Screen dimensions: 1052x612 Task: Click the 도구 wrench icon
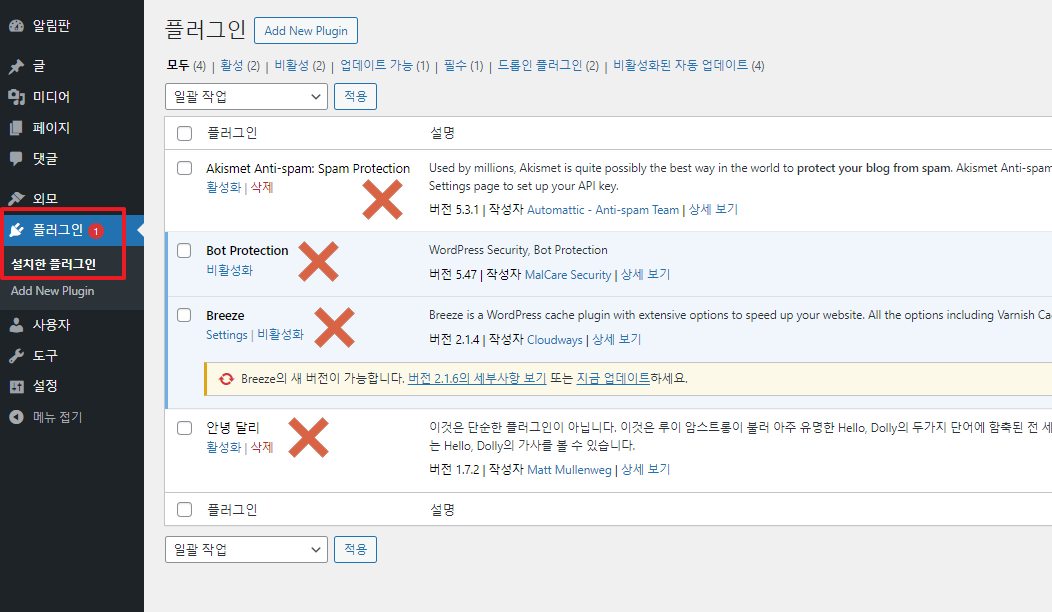[17, 356]
